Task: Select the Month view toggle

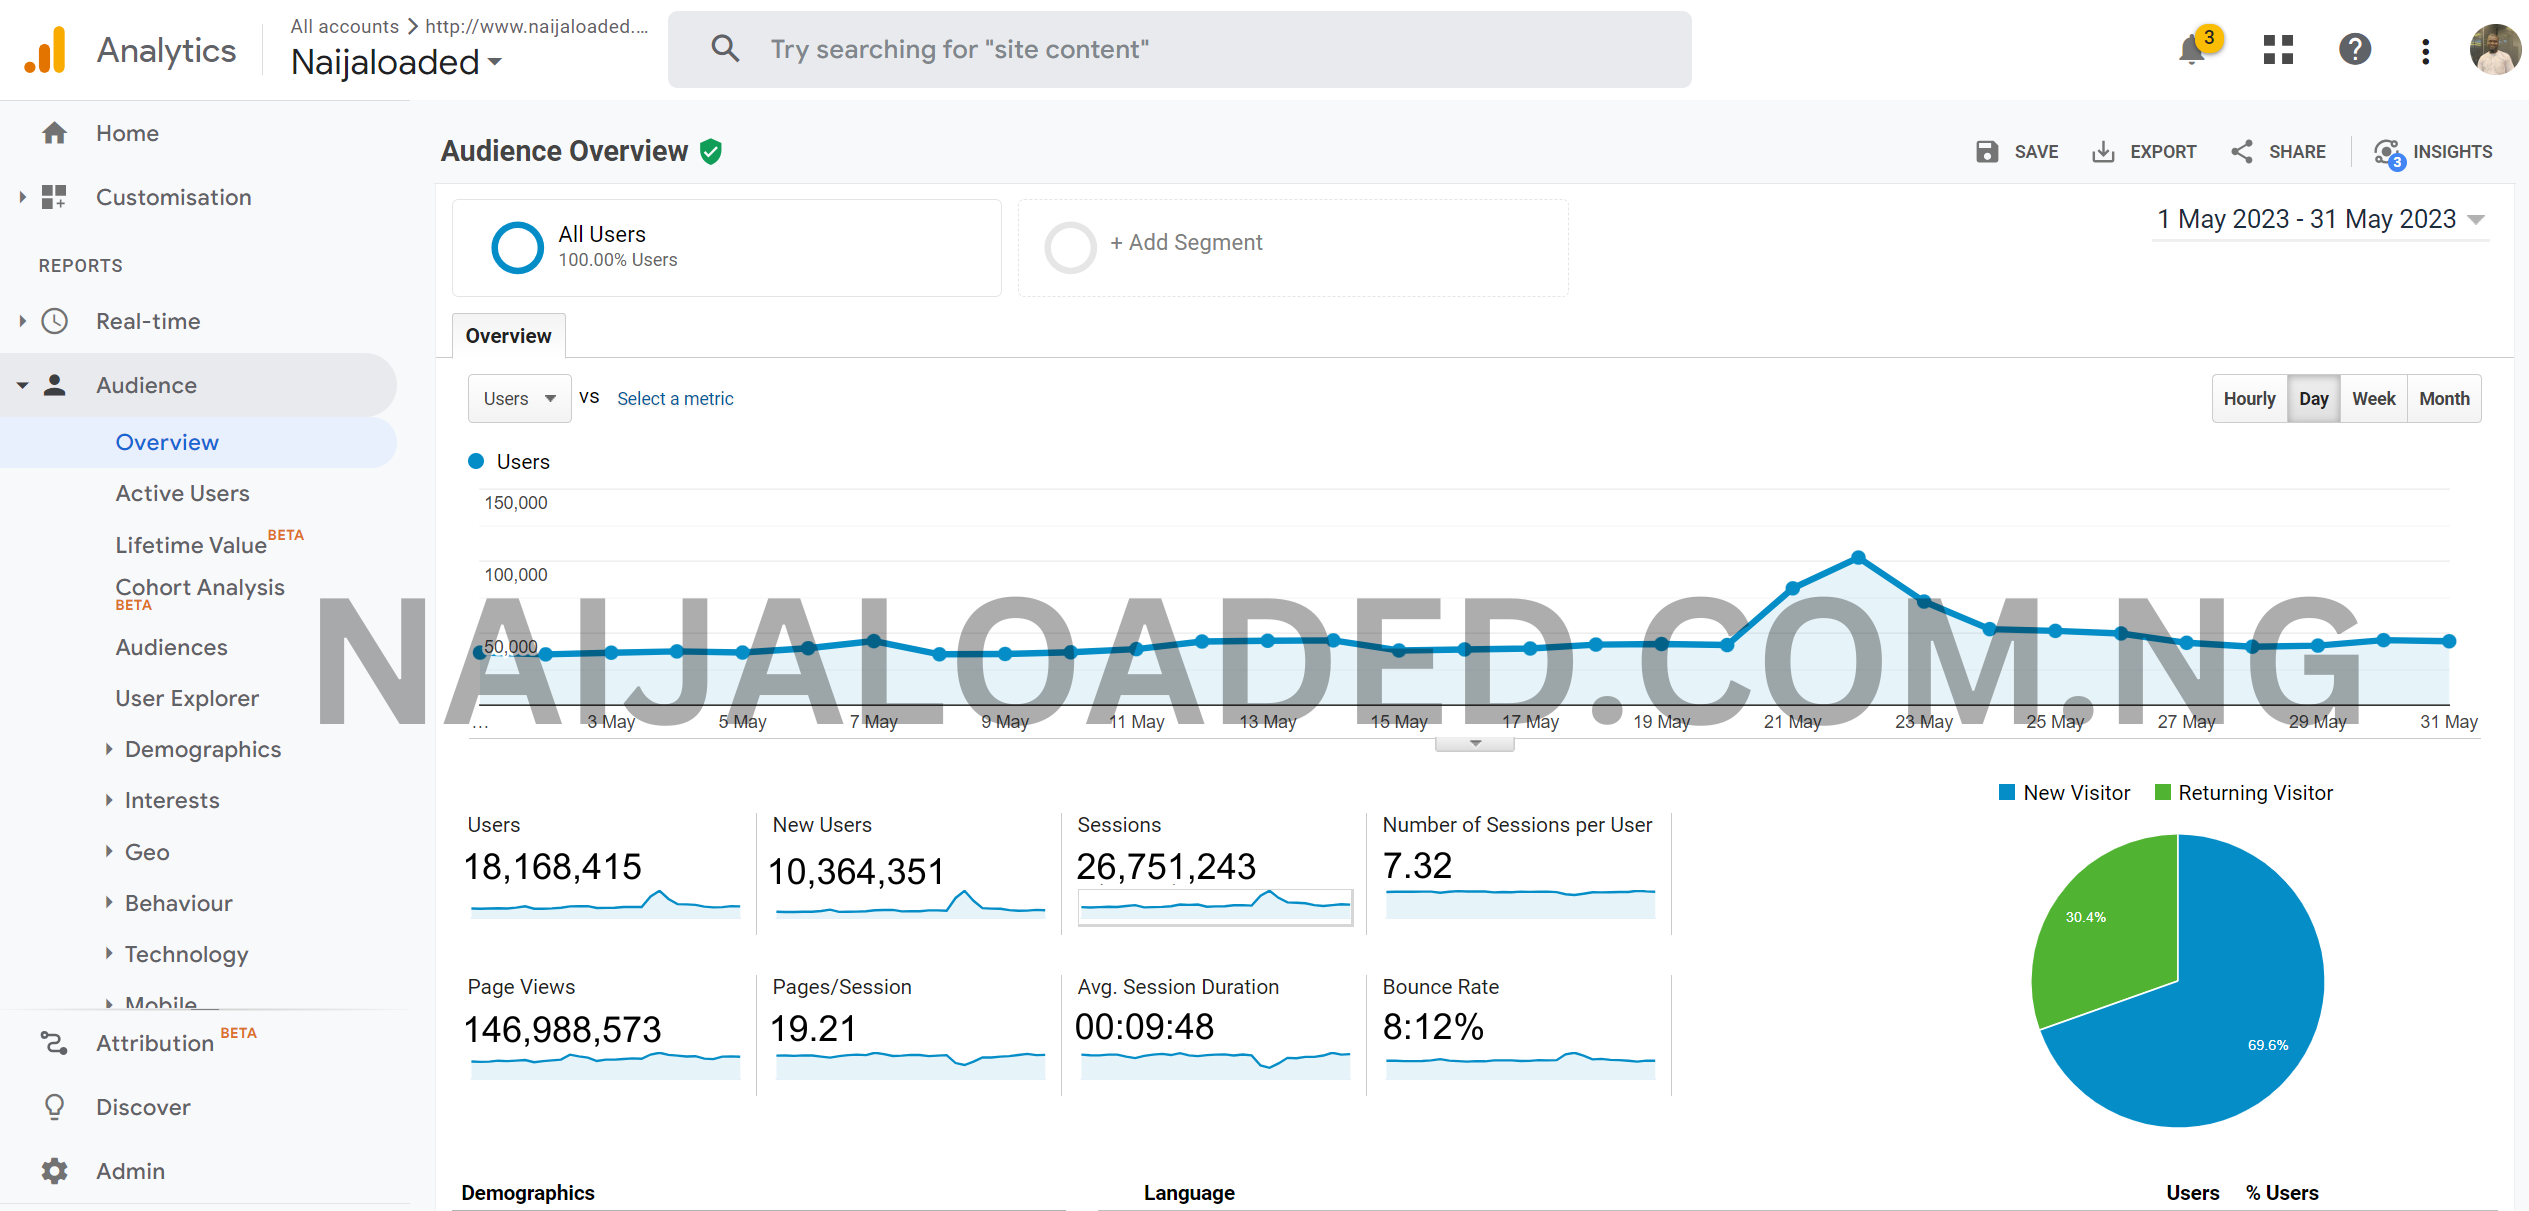Action: point(2444,398)
